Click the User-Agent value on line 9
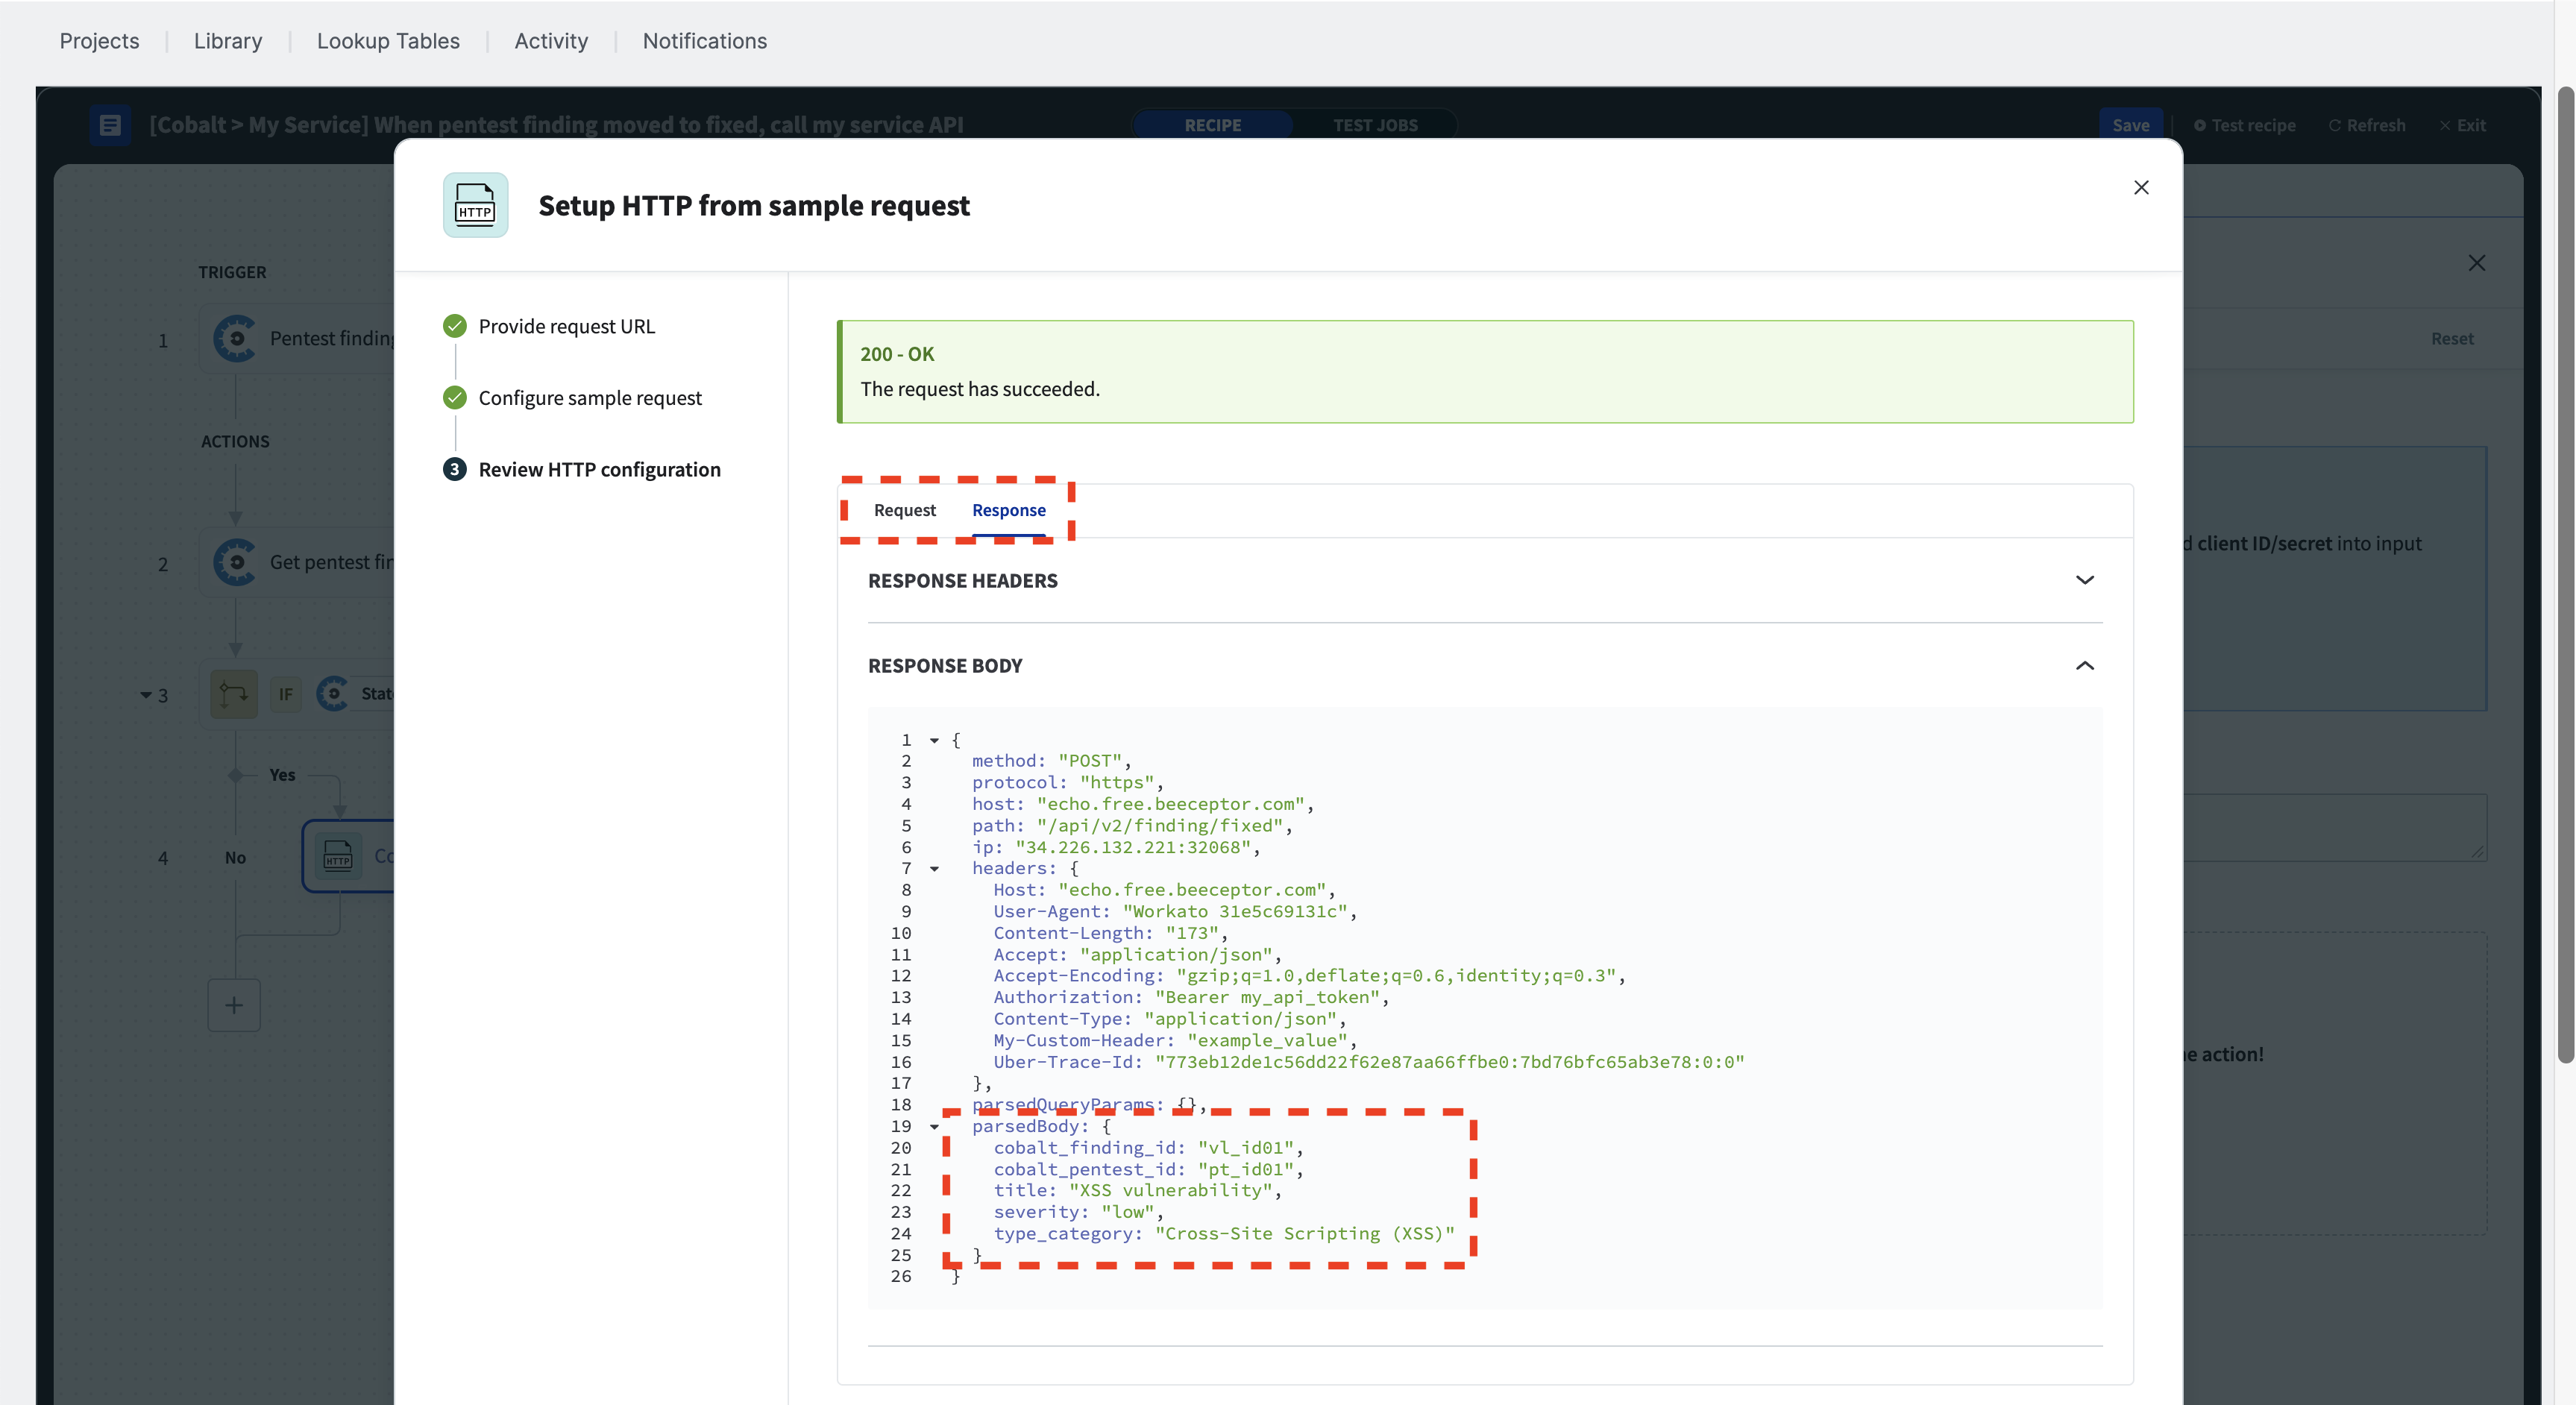The image size is (2576, 1405). coord(1235,912)
